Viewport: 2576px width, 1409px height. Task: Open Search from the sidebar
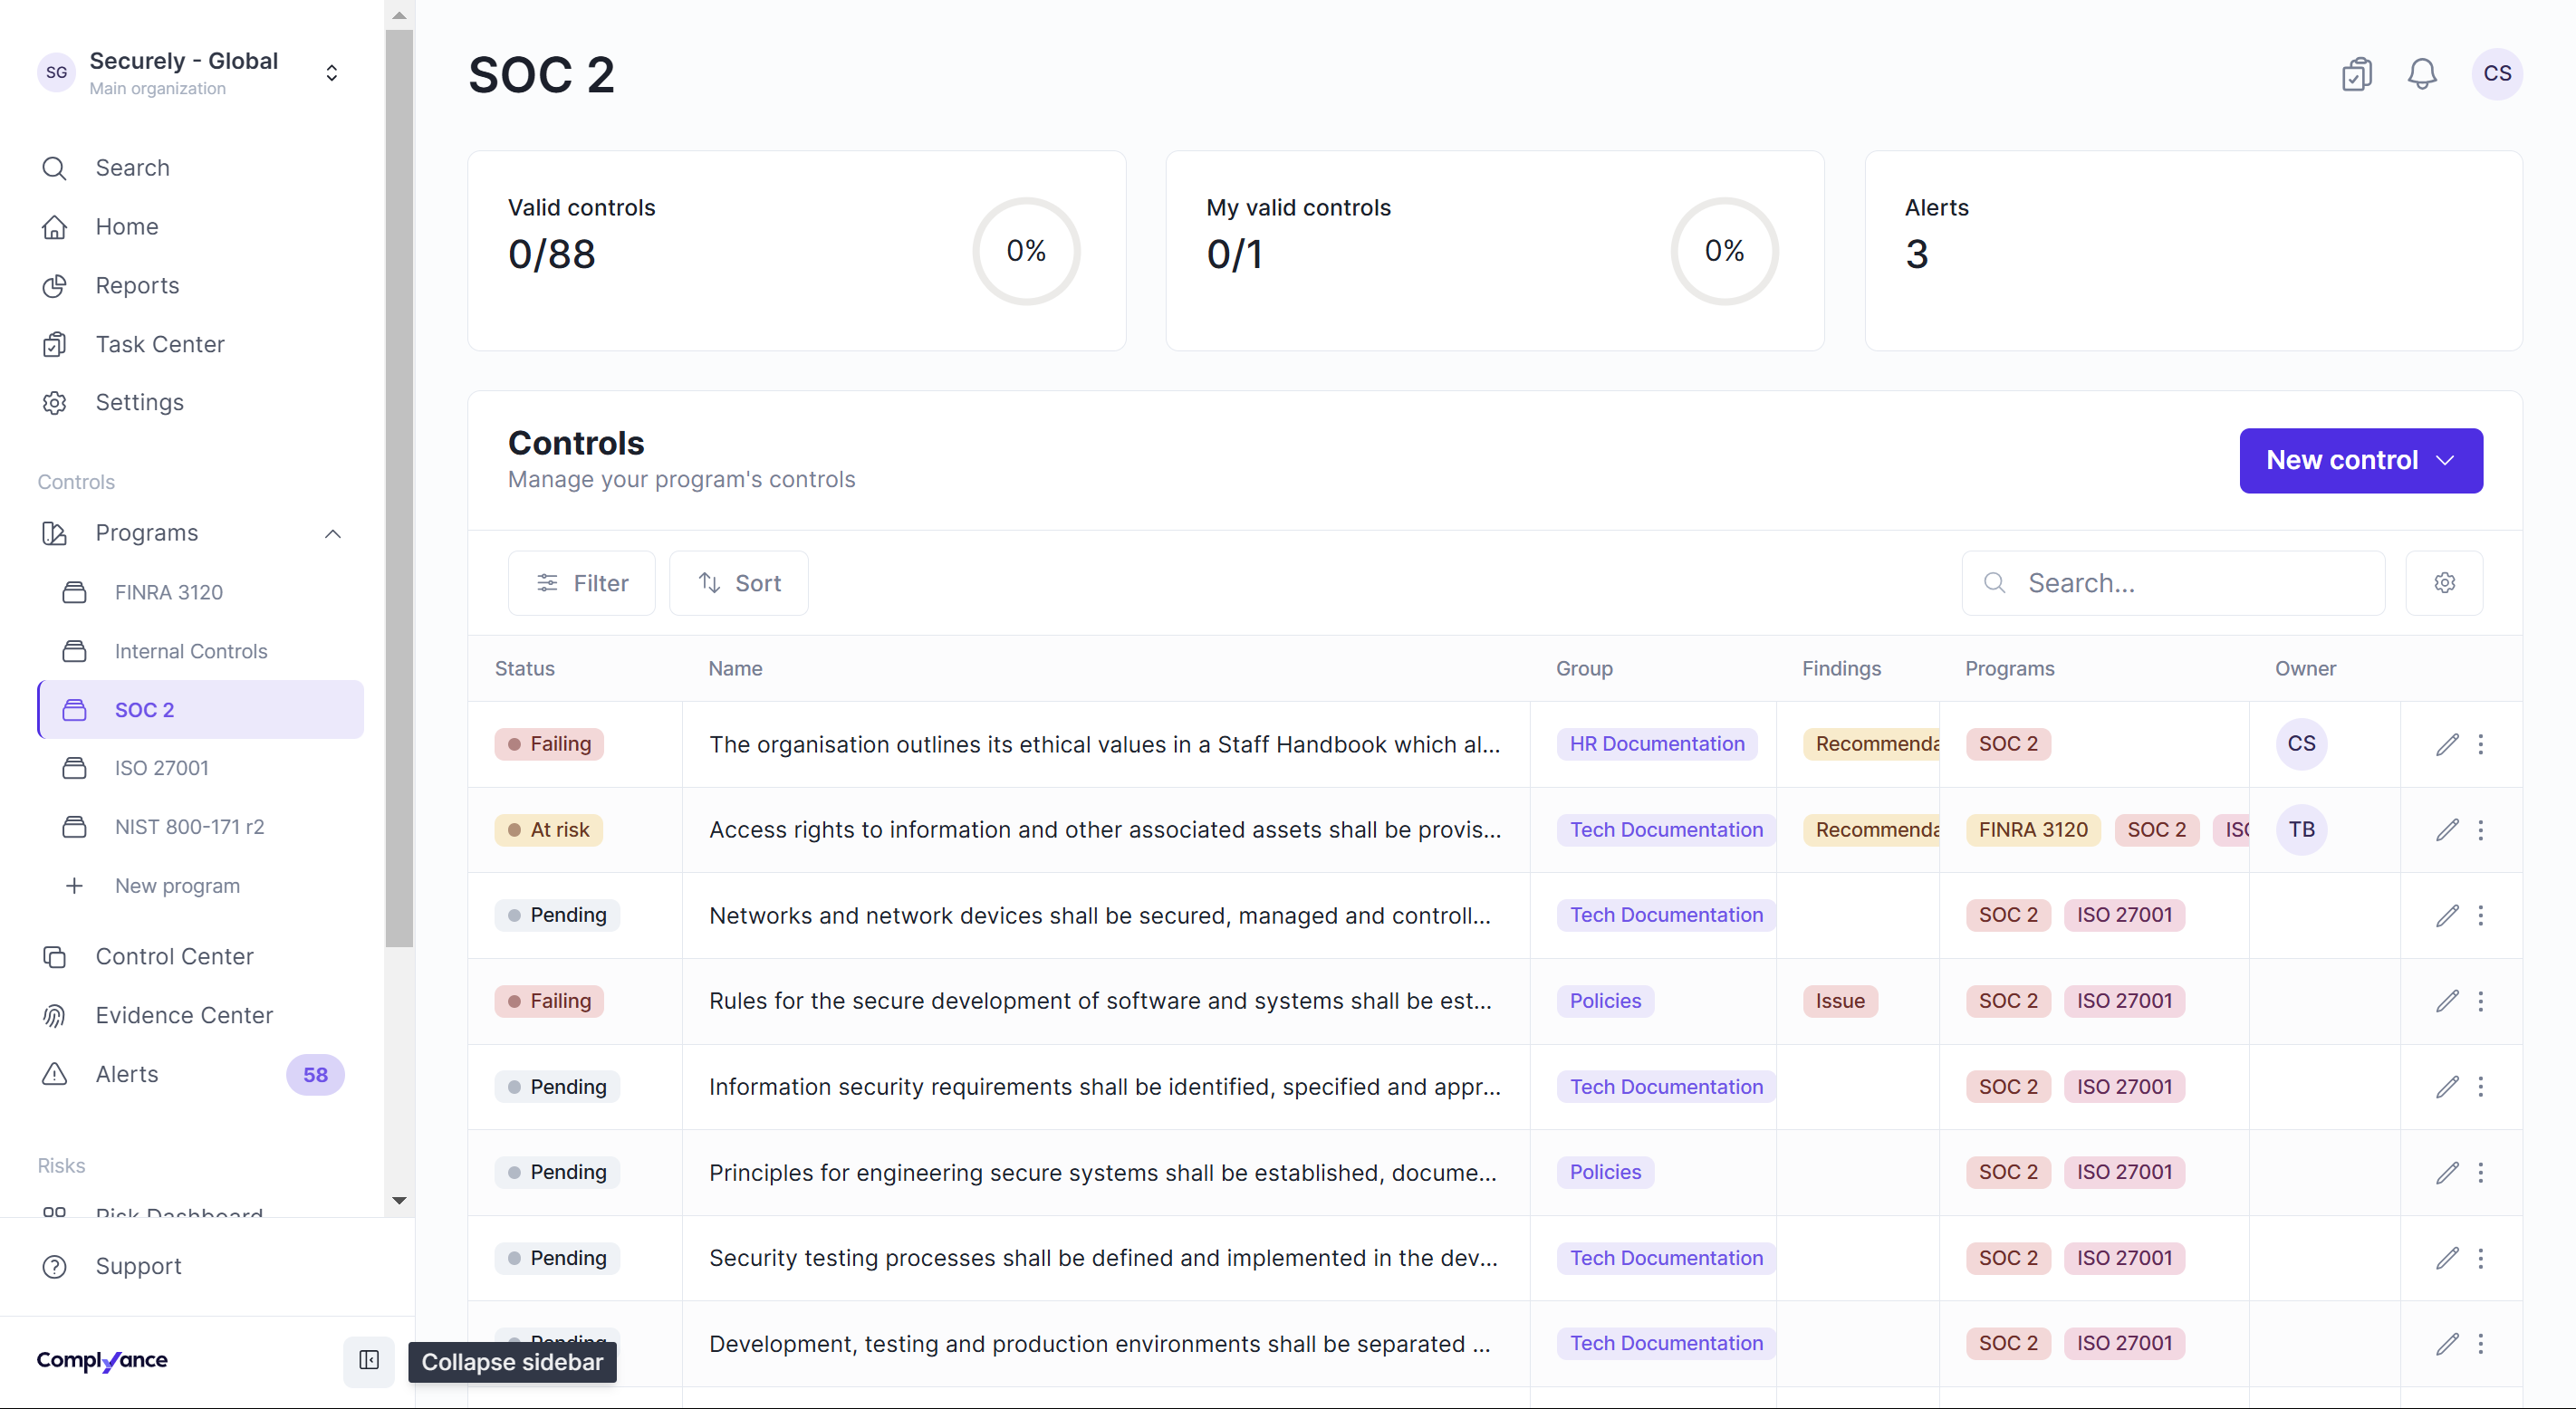[131, 167]
